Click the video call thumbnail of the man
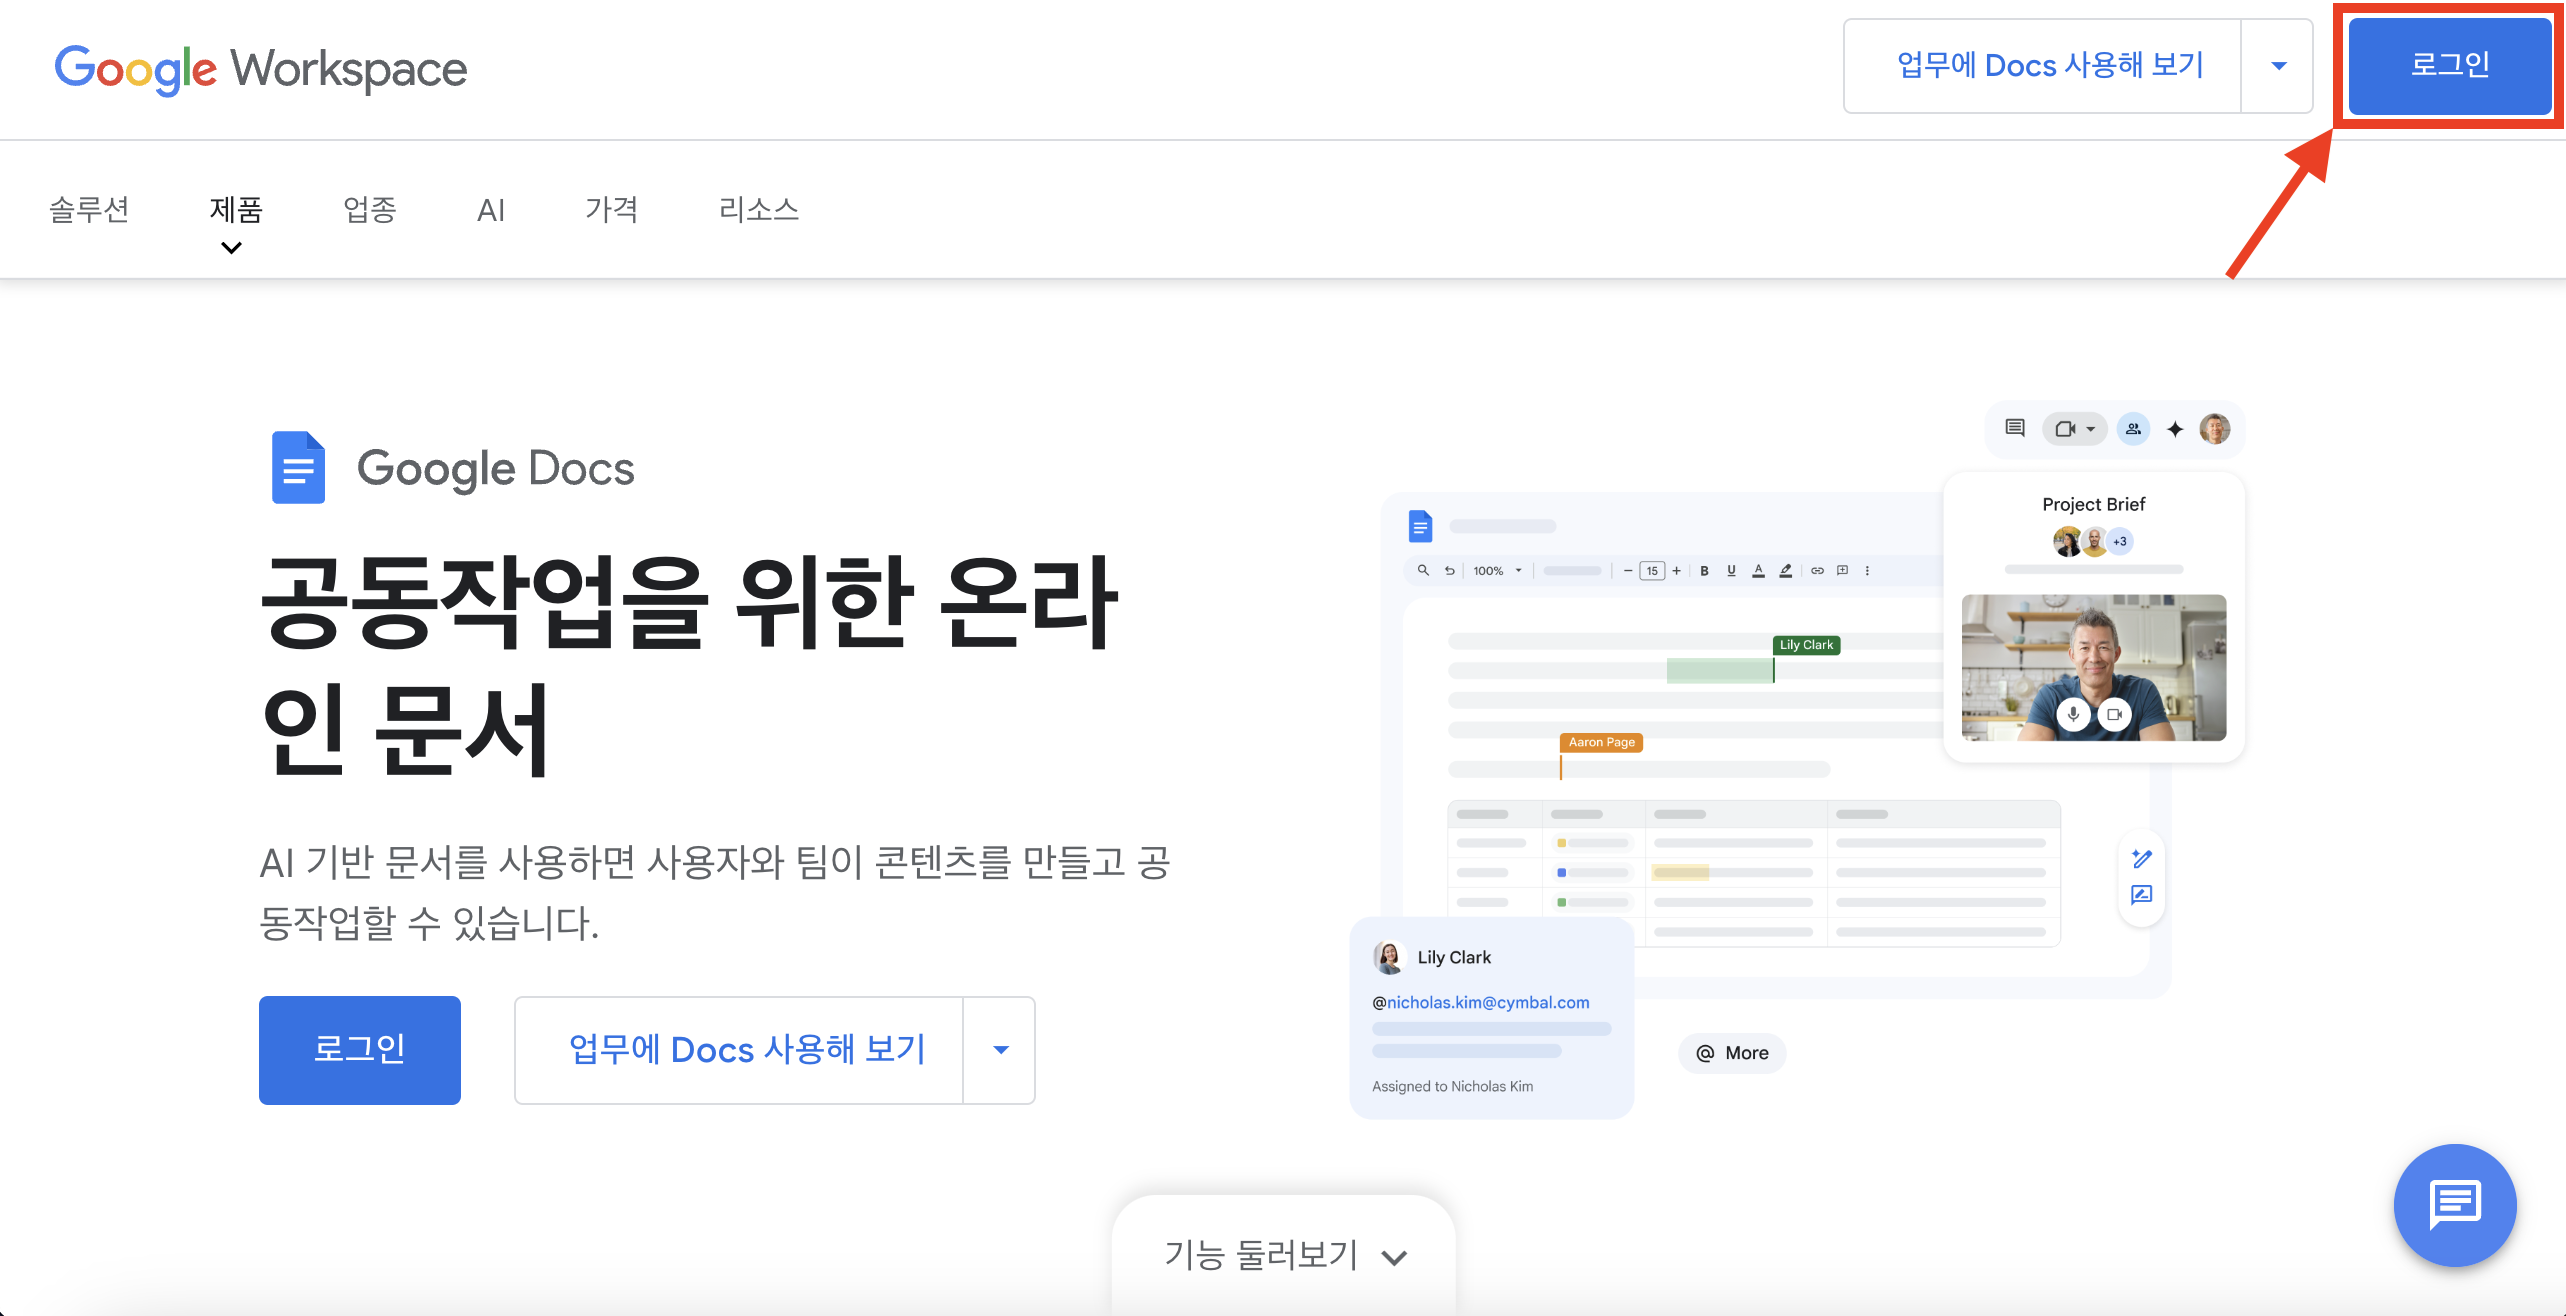 (2094, 667)
